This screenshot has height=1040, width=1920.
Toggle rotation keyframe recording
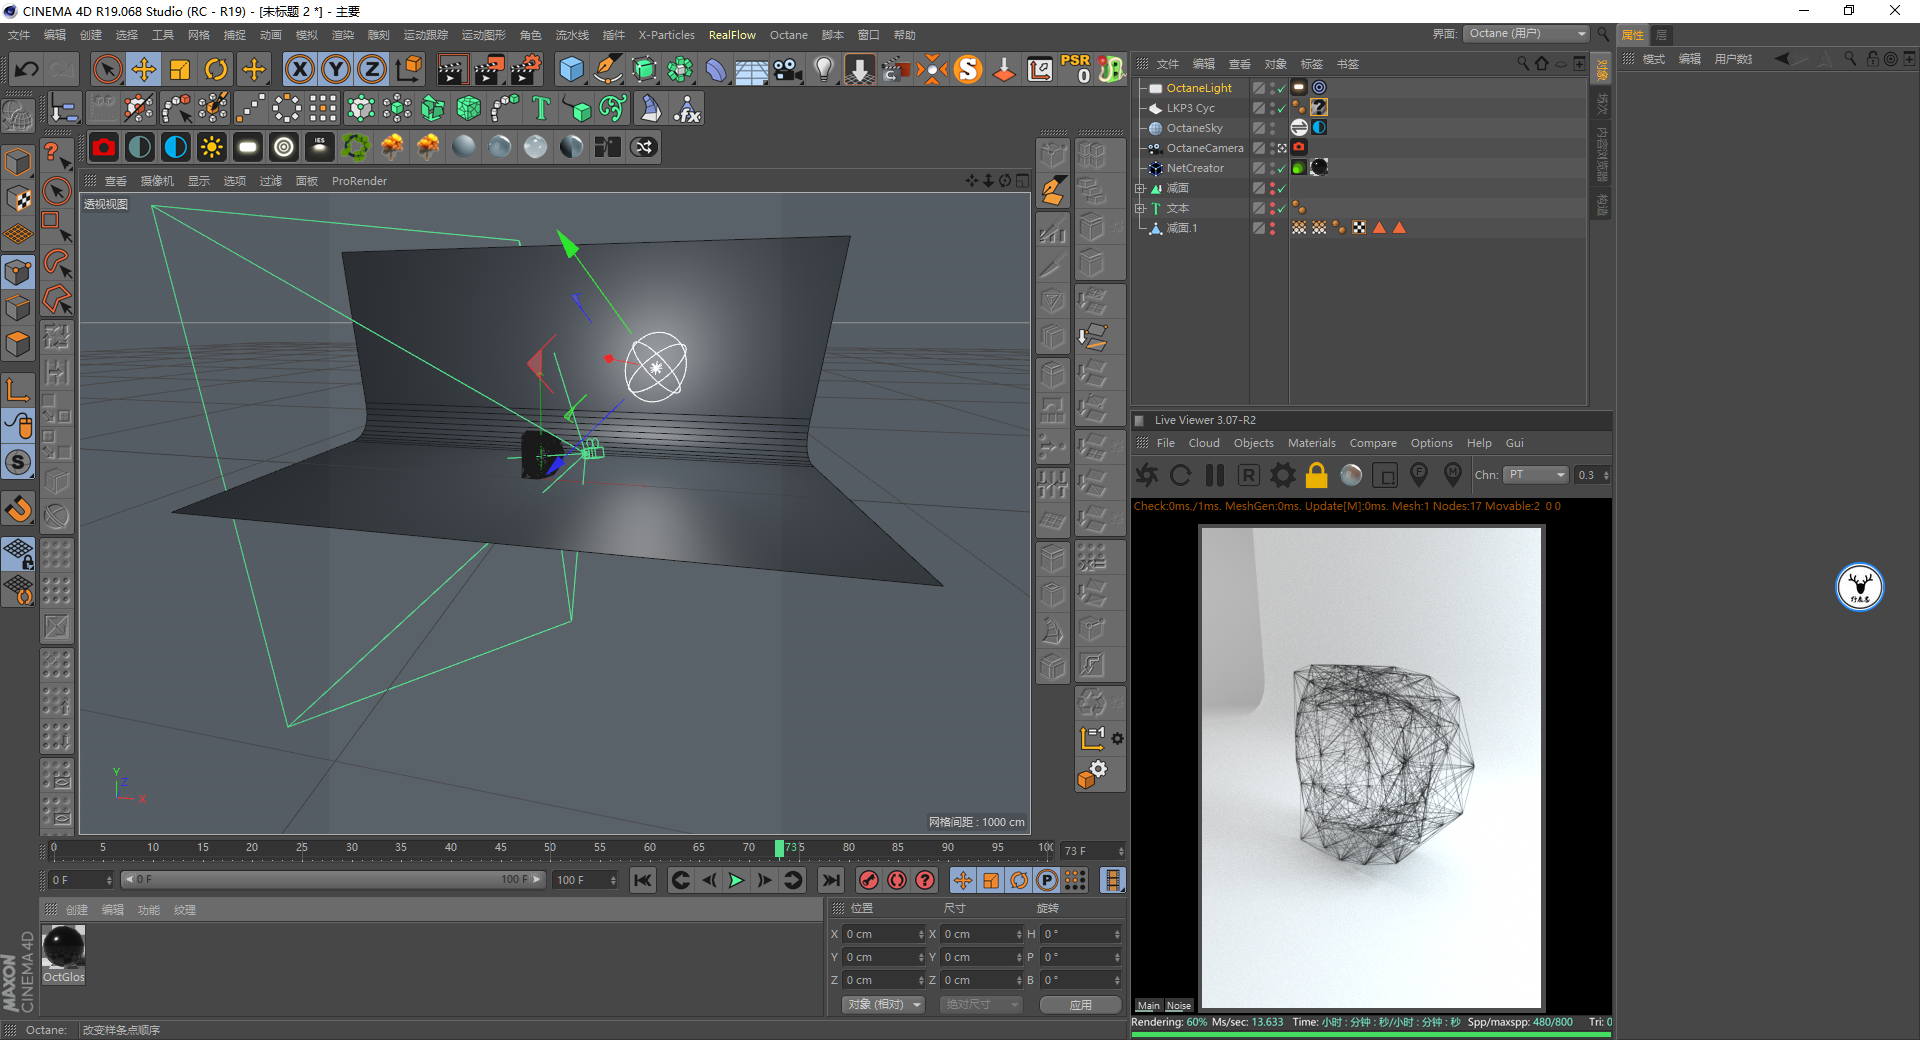[1018, 880]
